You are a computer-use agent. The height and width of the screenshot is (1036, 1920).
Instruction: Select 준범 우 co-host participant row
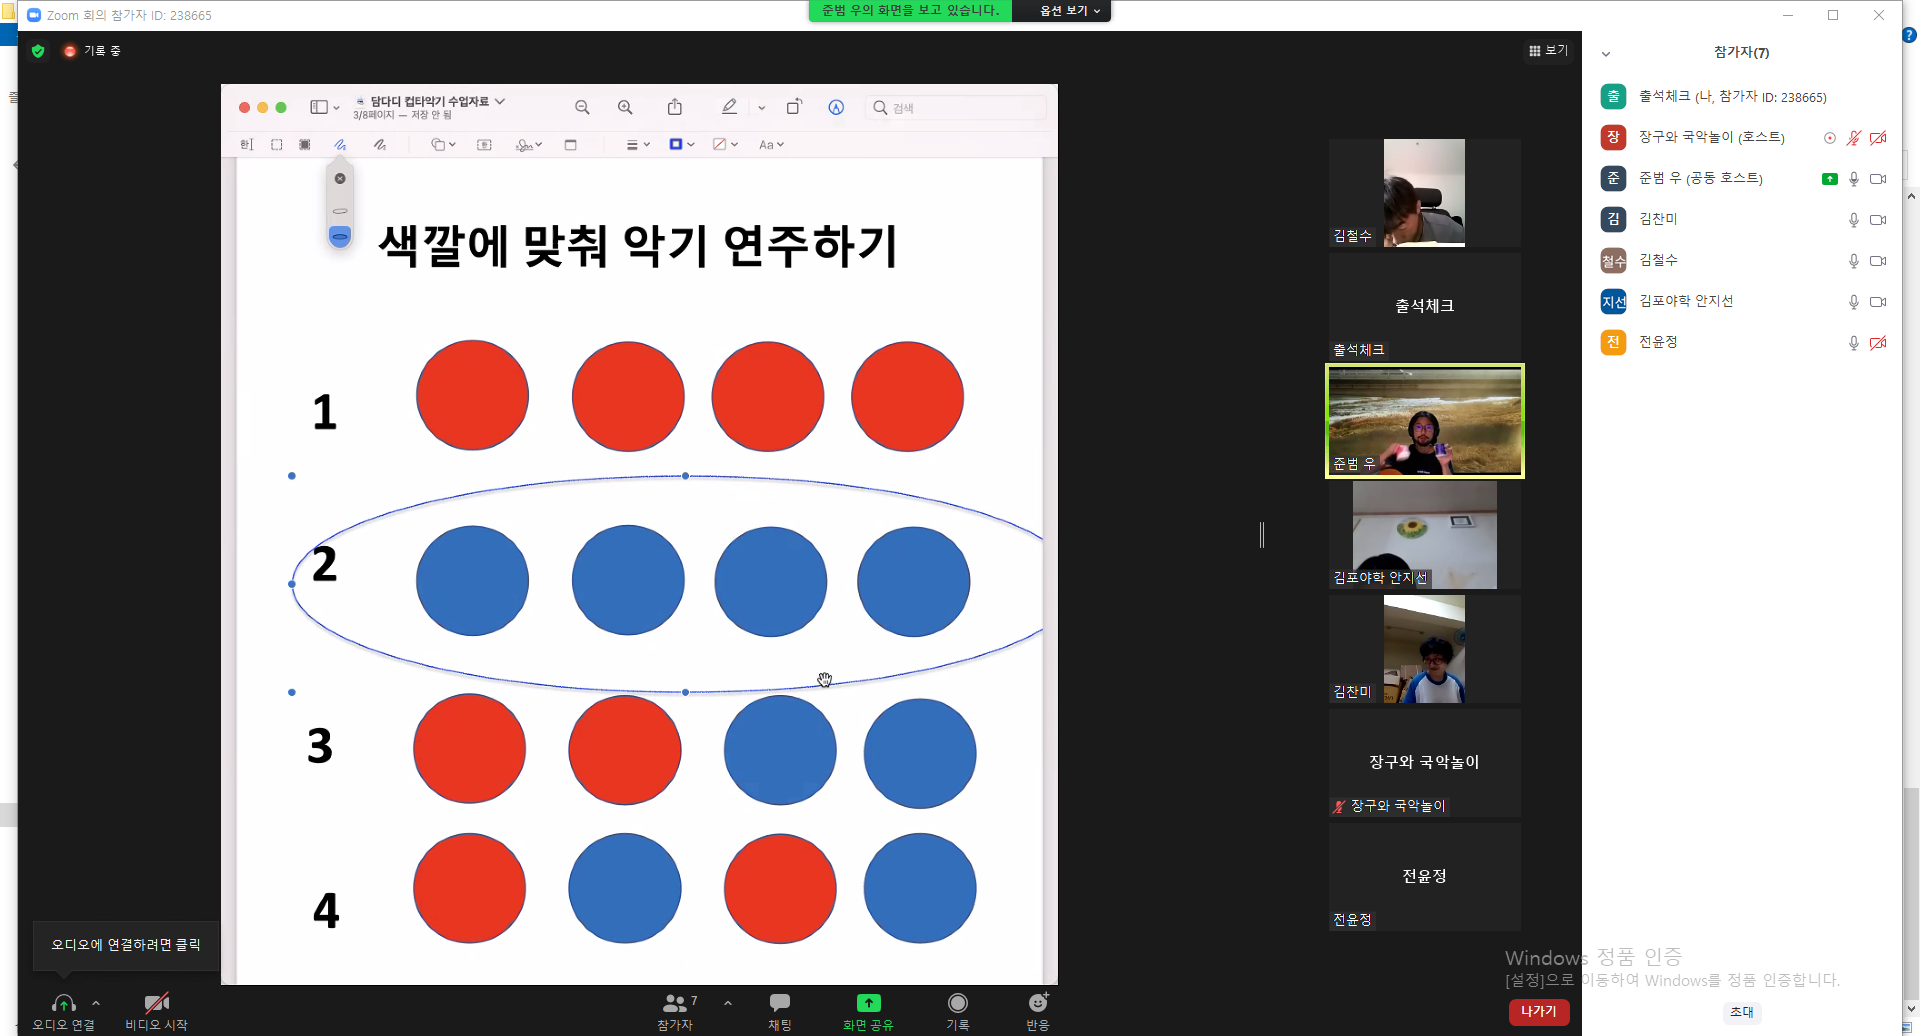coord(1740,178)
